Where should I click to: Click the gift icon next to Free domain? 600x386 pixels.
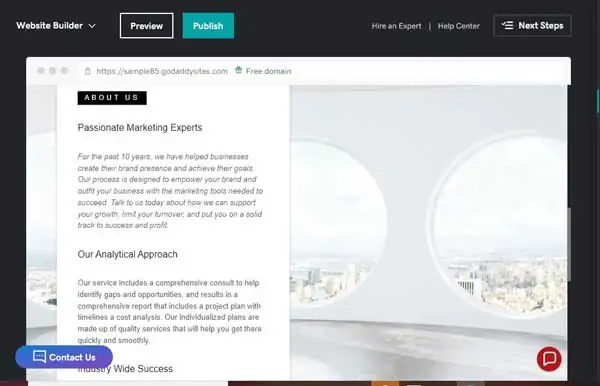click(x=238, y=70)
